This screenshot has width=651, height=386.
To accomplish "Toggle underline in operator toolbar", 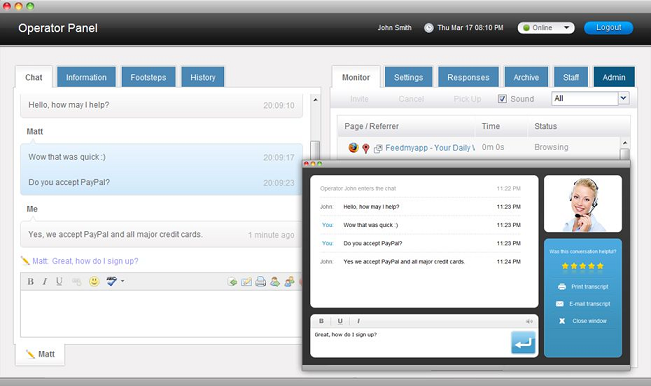I will coord(59,281).
